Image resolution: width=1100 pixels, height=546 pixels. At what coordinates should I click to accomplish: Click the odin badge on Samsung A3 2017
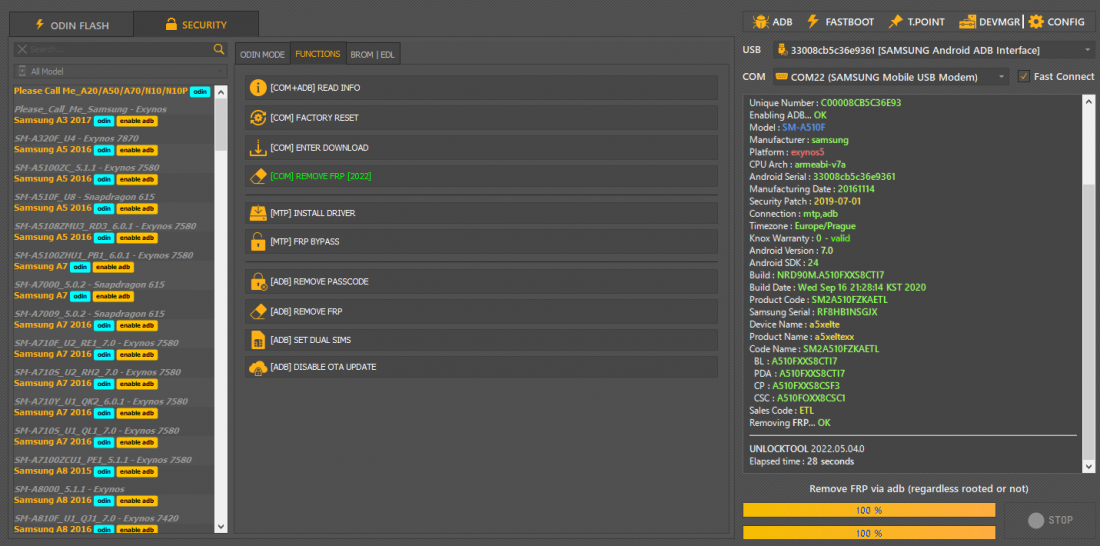(105, 121)
